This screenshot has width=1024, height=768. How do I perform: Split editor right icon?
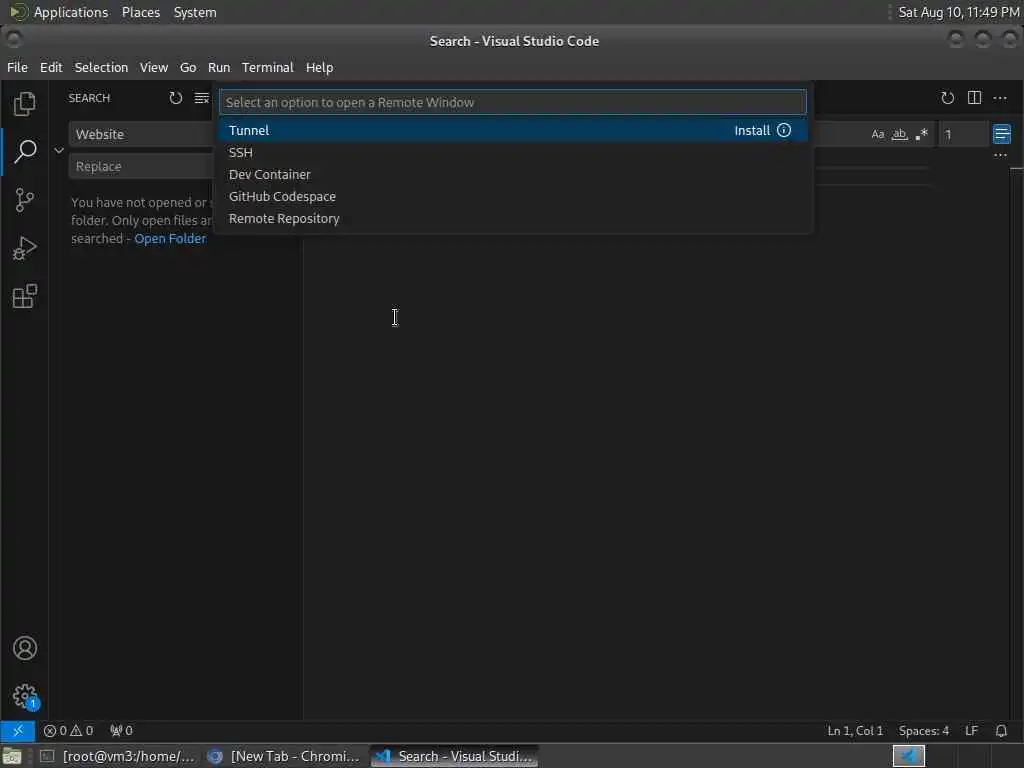[x=974, y=98]
